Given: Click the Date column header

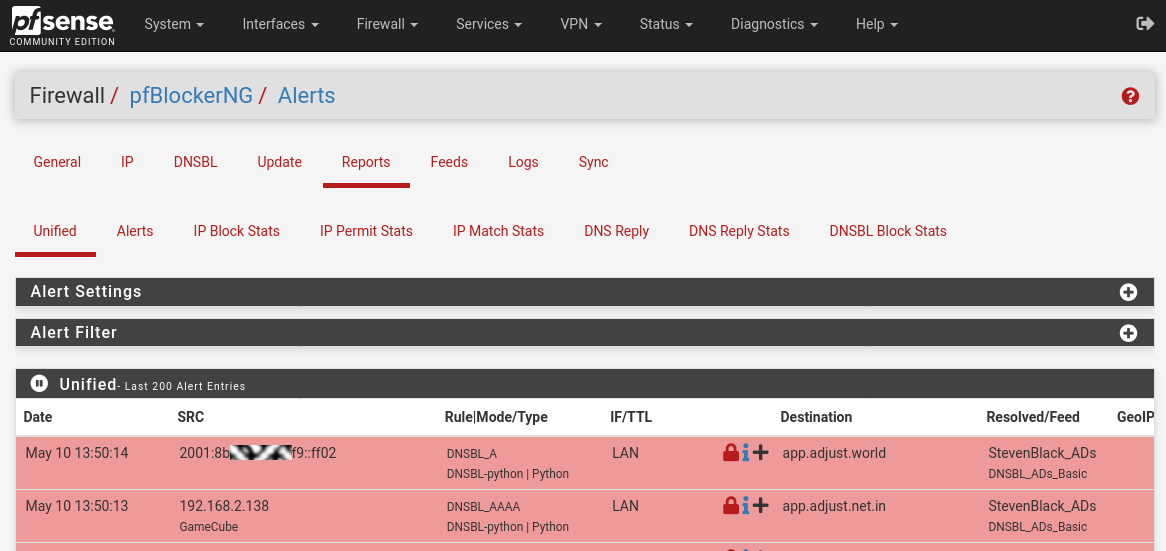Looking at the screenshot, I should pyautogui.click(x=38, y=417).
